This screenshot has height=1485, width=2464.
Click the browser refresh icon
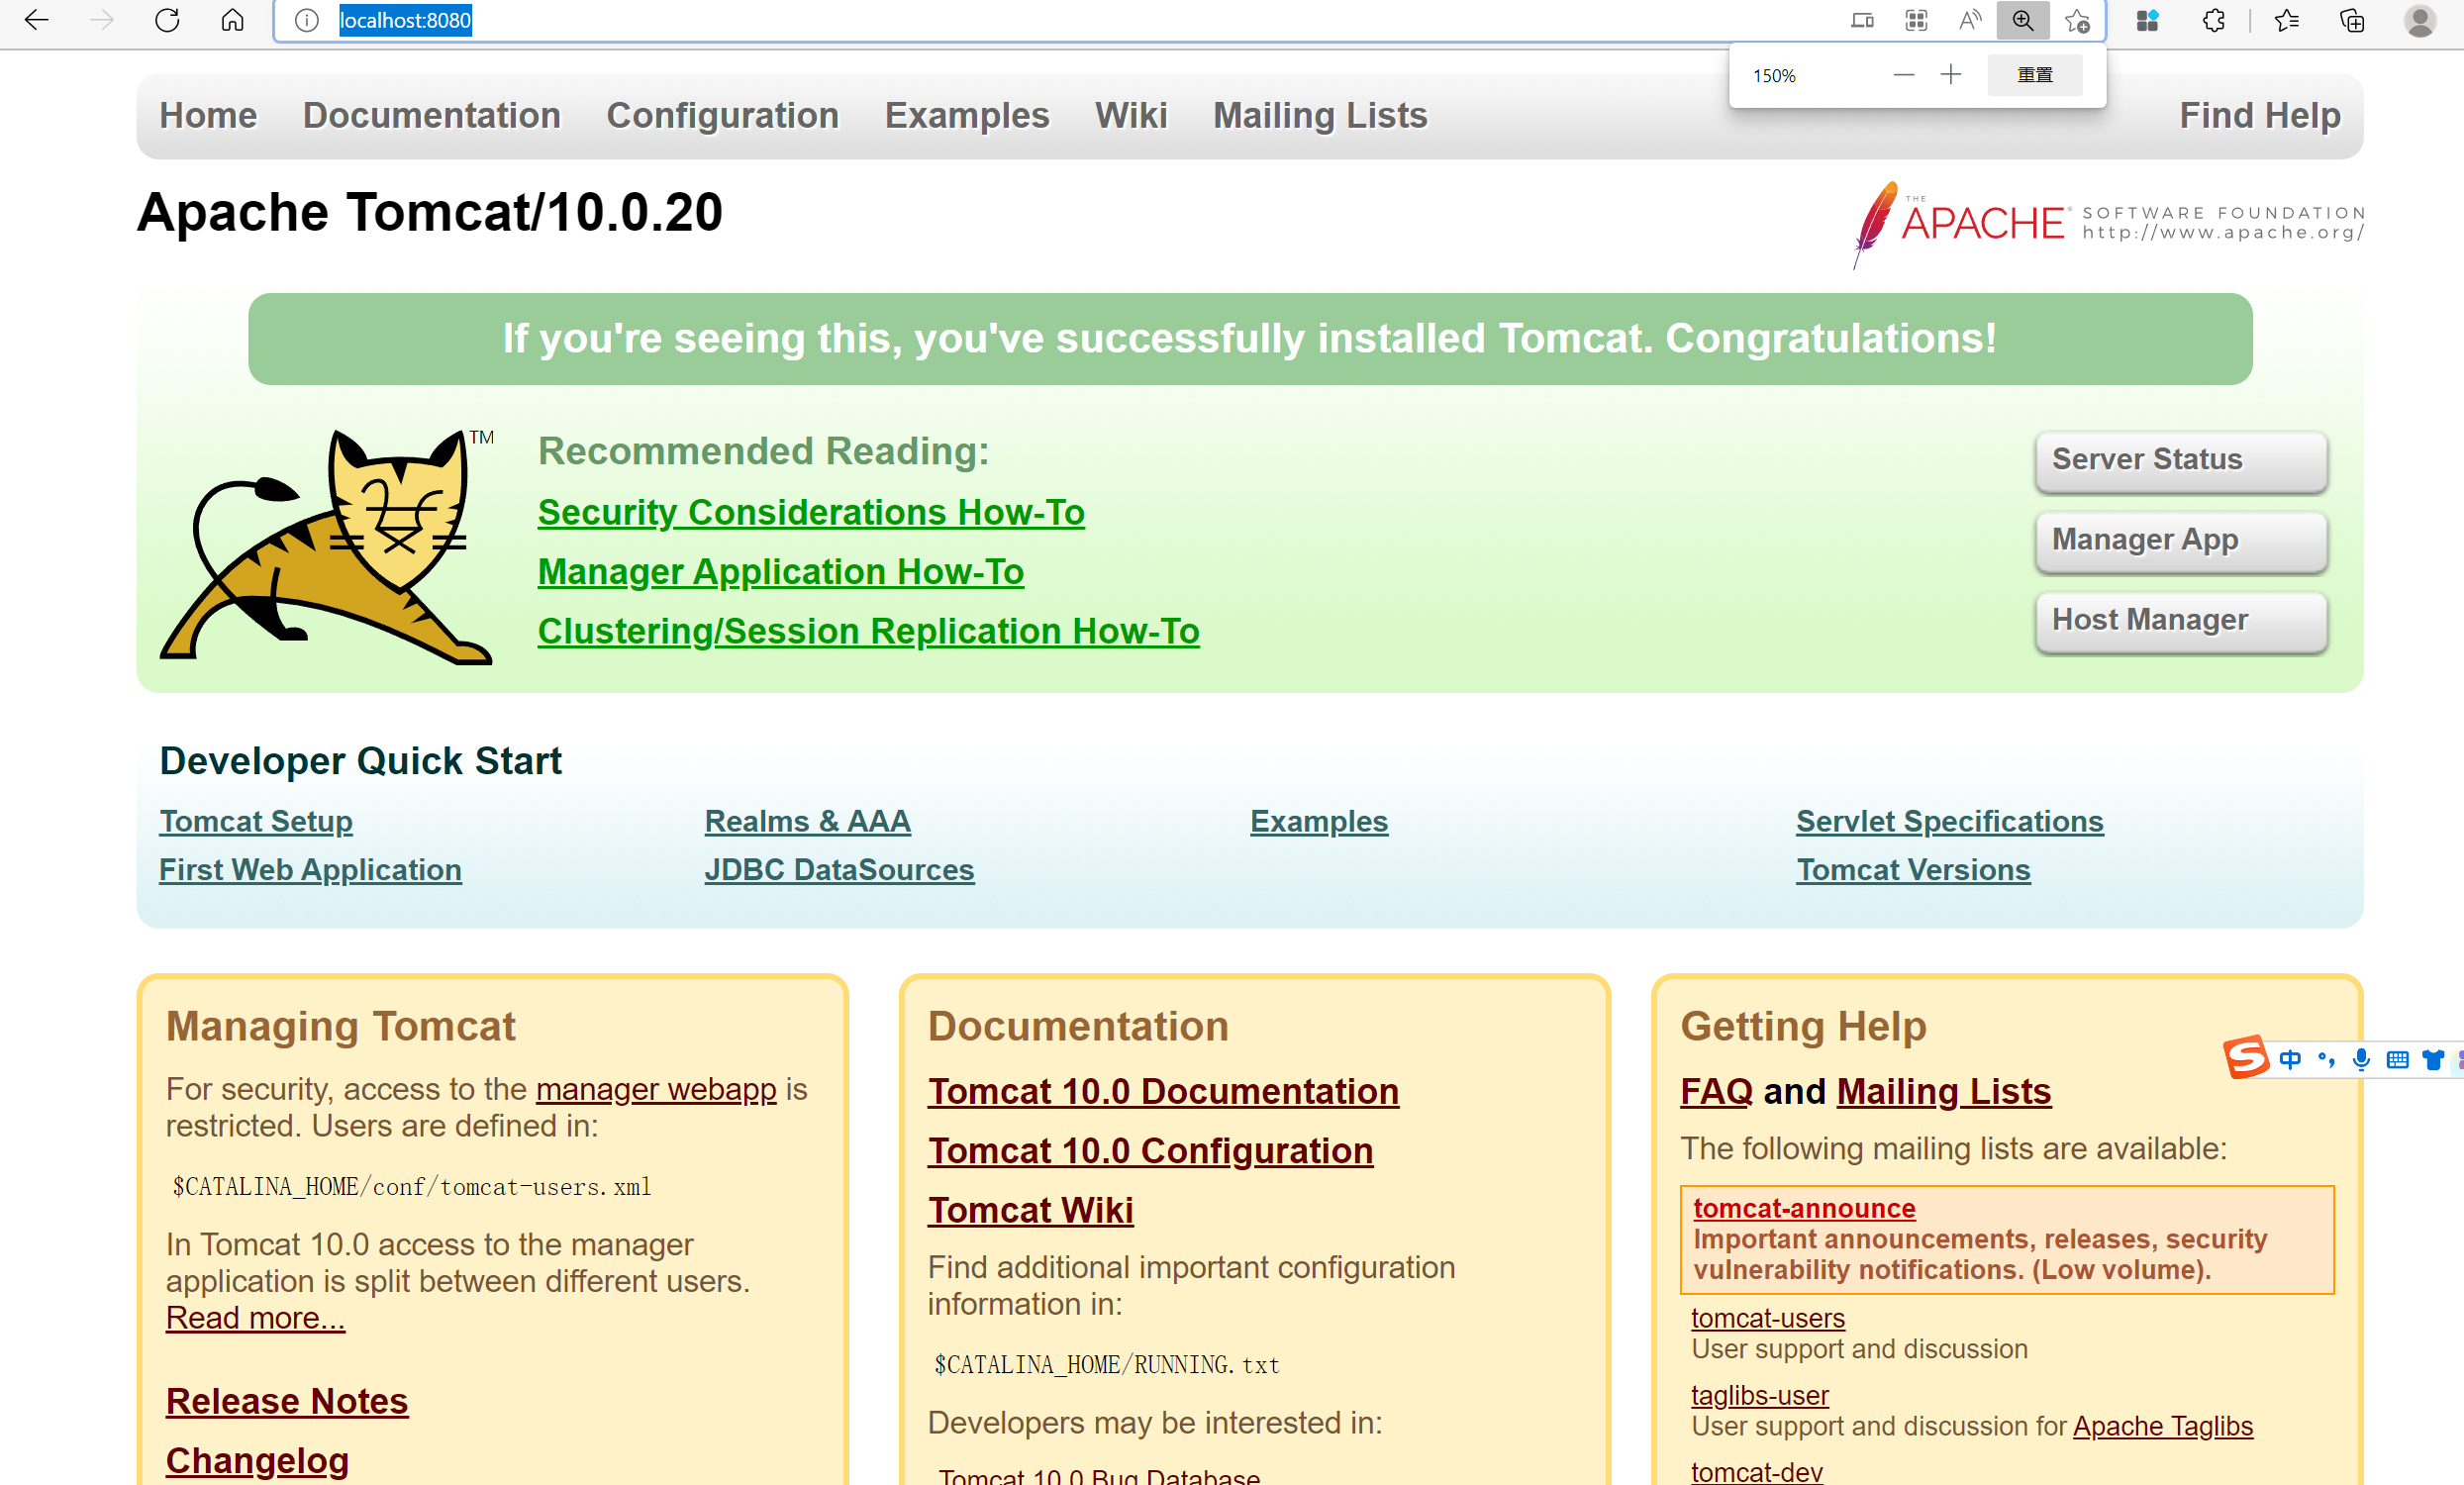167,20
